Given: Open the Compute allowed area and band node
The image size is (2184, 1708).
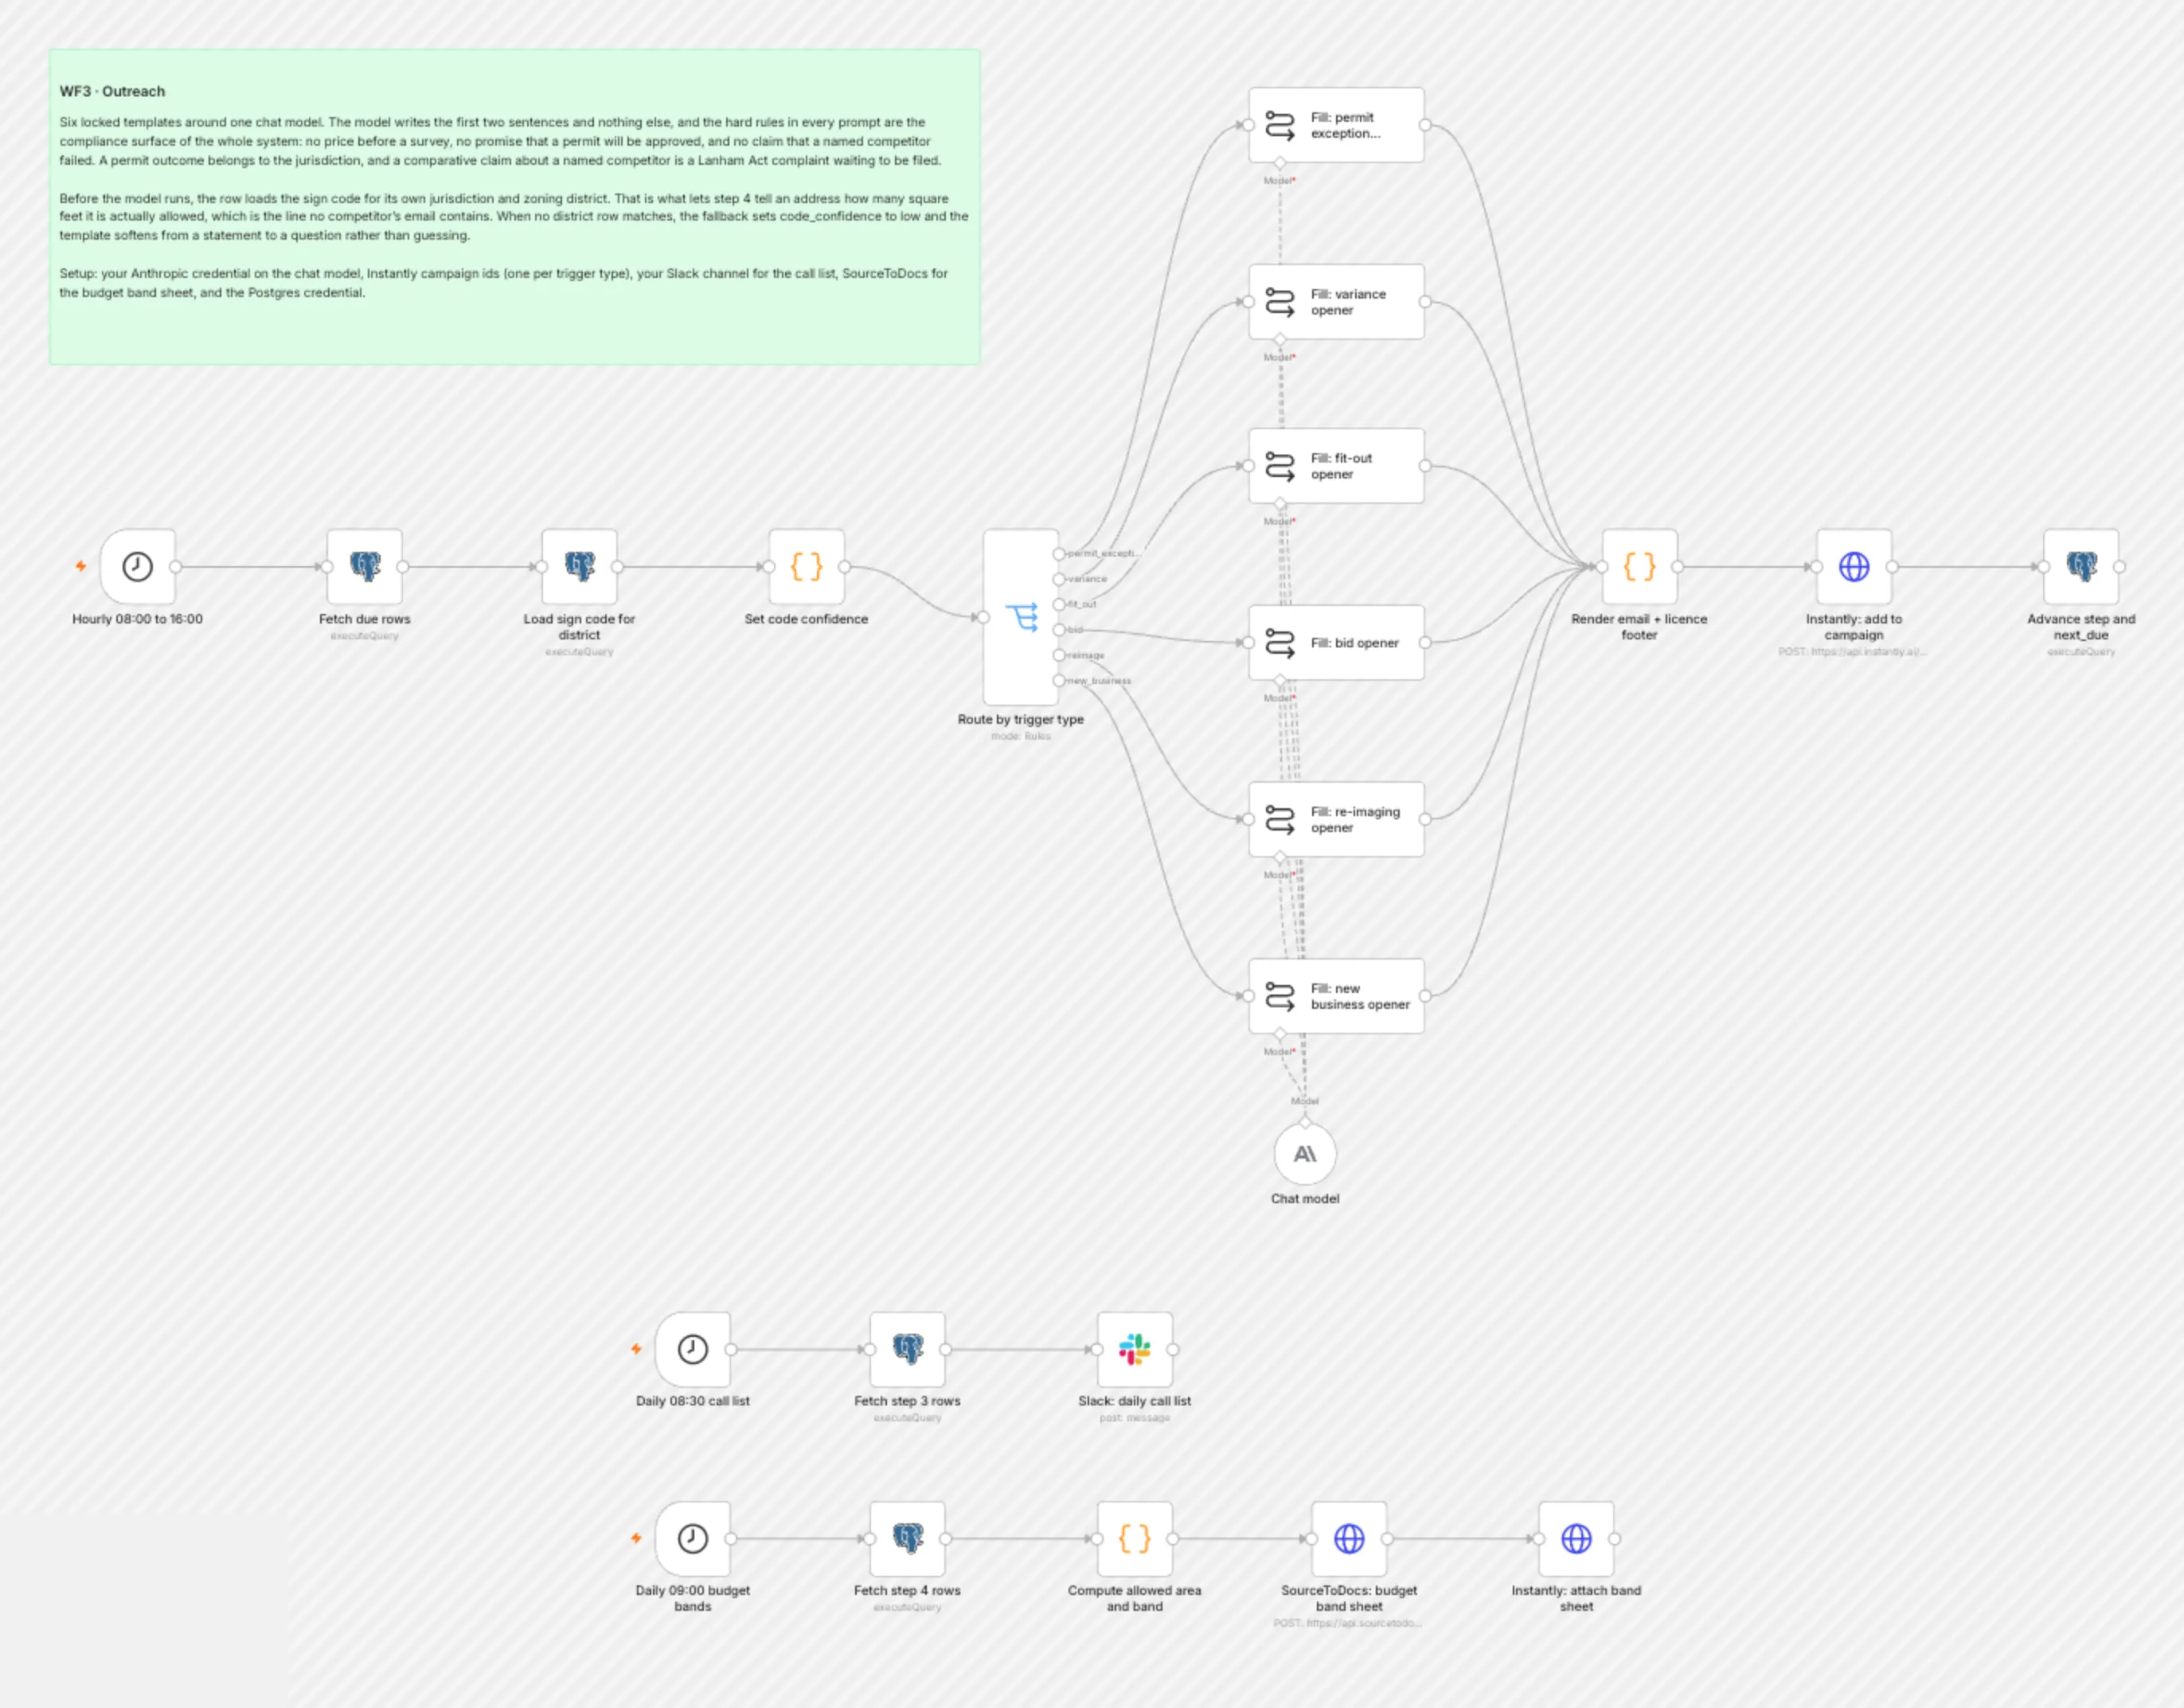Looking at the screenshot, I should click(1134, 1538).
